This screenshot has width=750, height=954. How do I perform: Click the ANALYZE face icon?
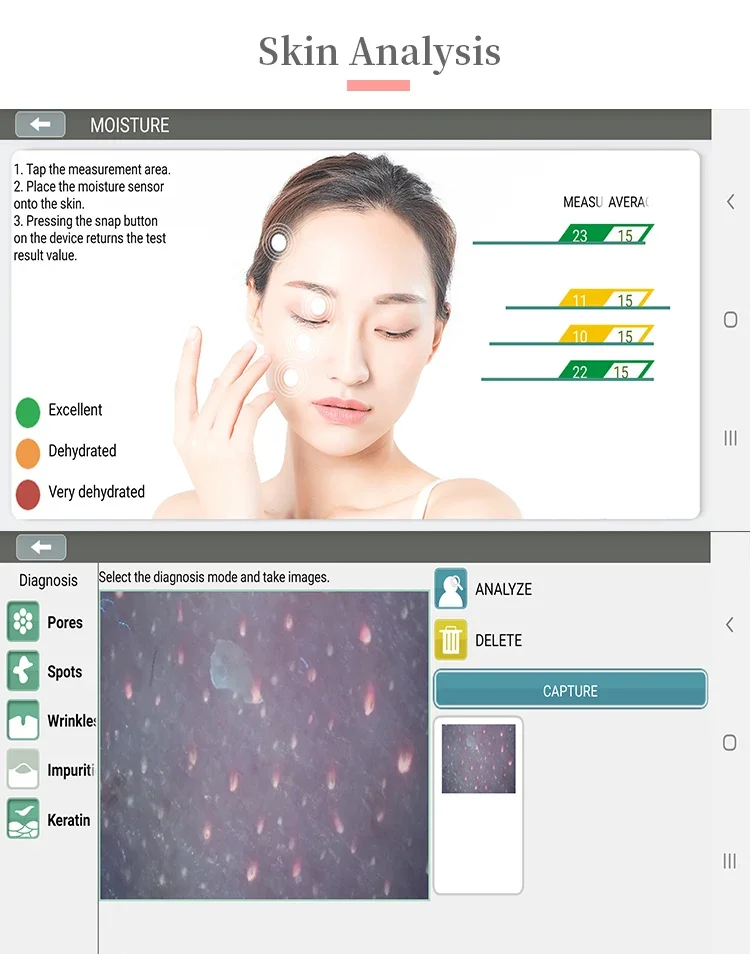pos(451,588)
